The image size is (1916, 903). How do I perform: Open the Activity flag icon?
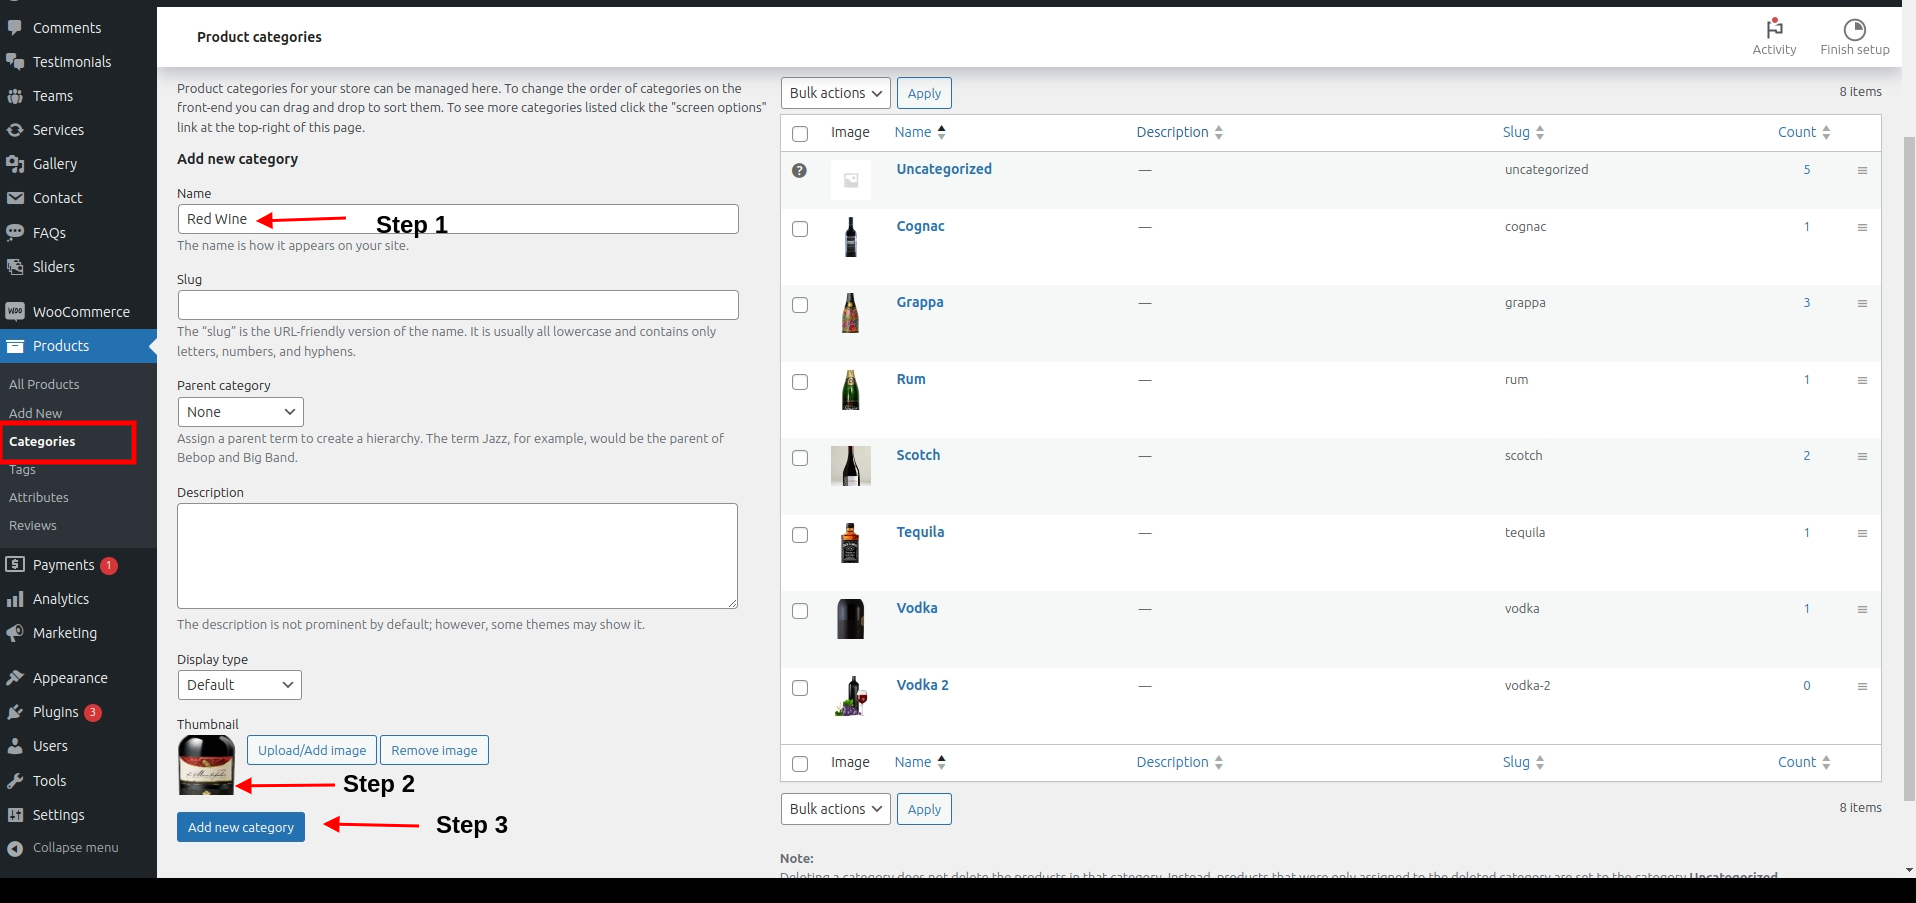pyautogui.click(x=1774, y=28)
